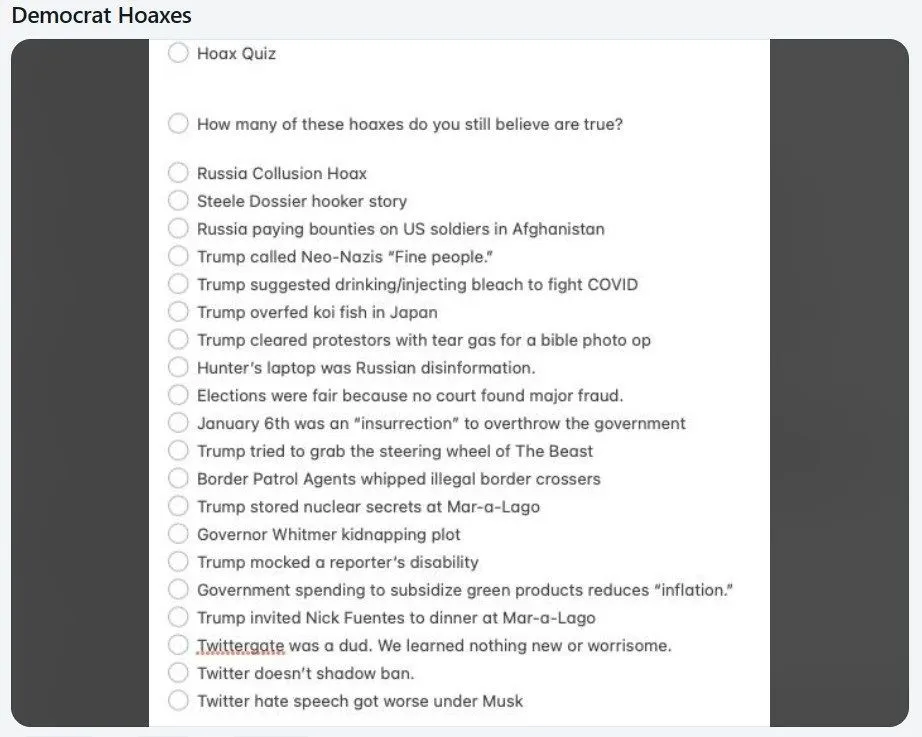Viewport: 922px width, 737px height.
Task: Tick the Steele Dossier hooker story option
Action: [x=178, y=201]
